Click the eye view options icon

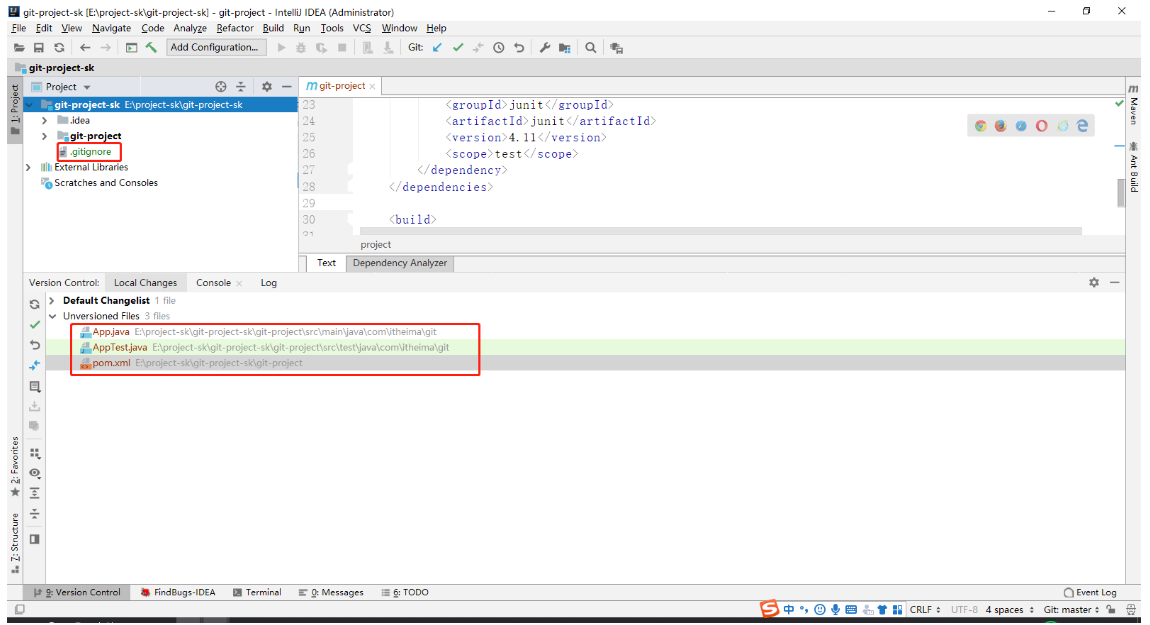34,473
